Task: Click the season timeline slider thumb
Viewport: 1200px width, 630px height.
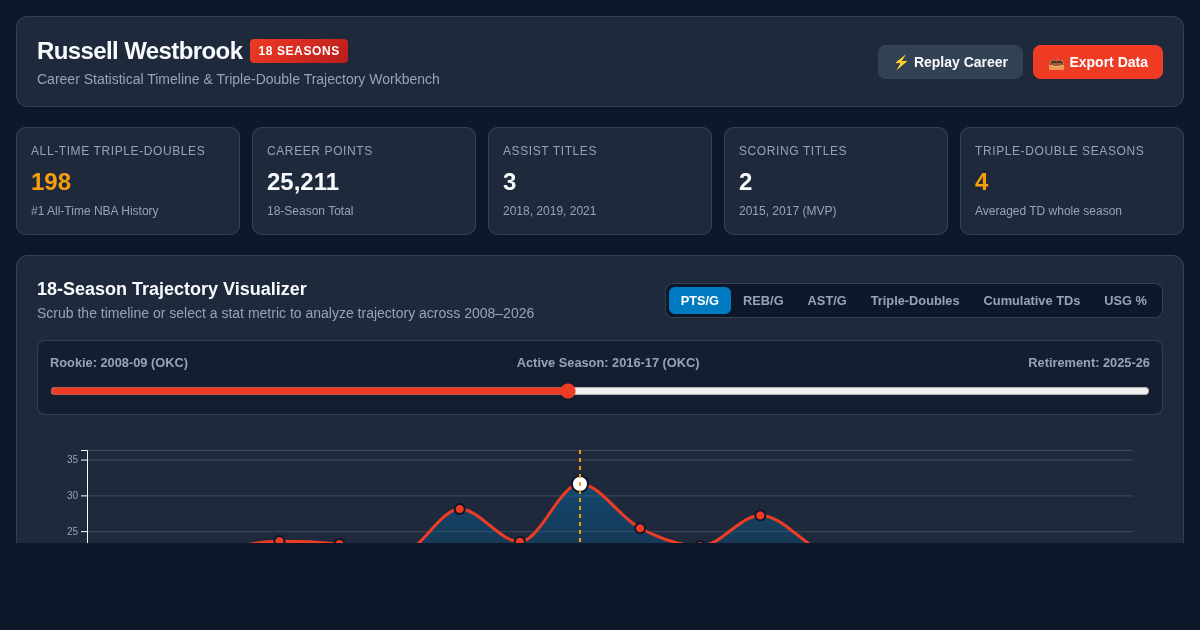Action: 568,391
